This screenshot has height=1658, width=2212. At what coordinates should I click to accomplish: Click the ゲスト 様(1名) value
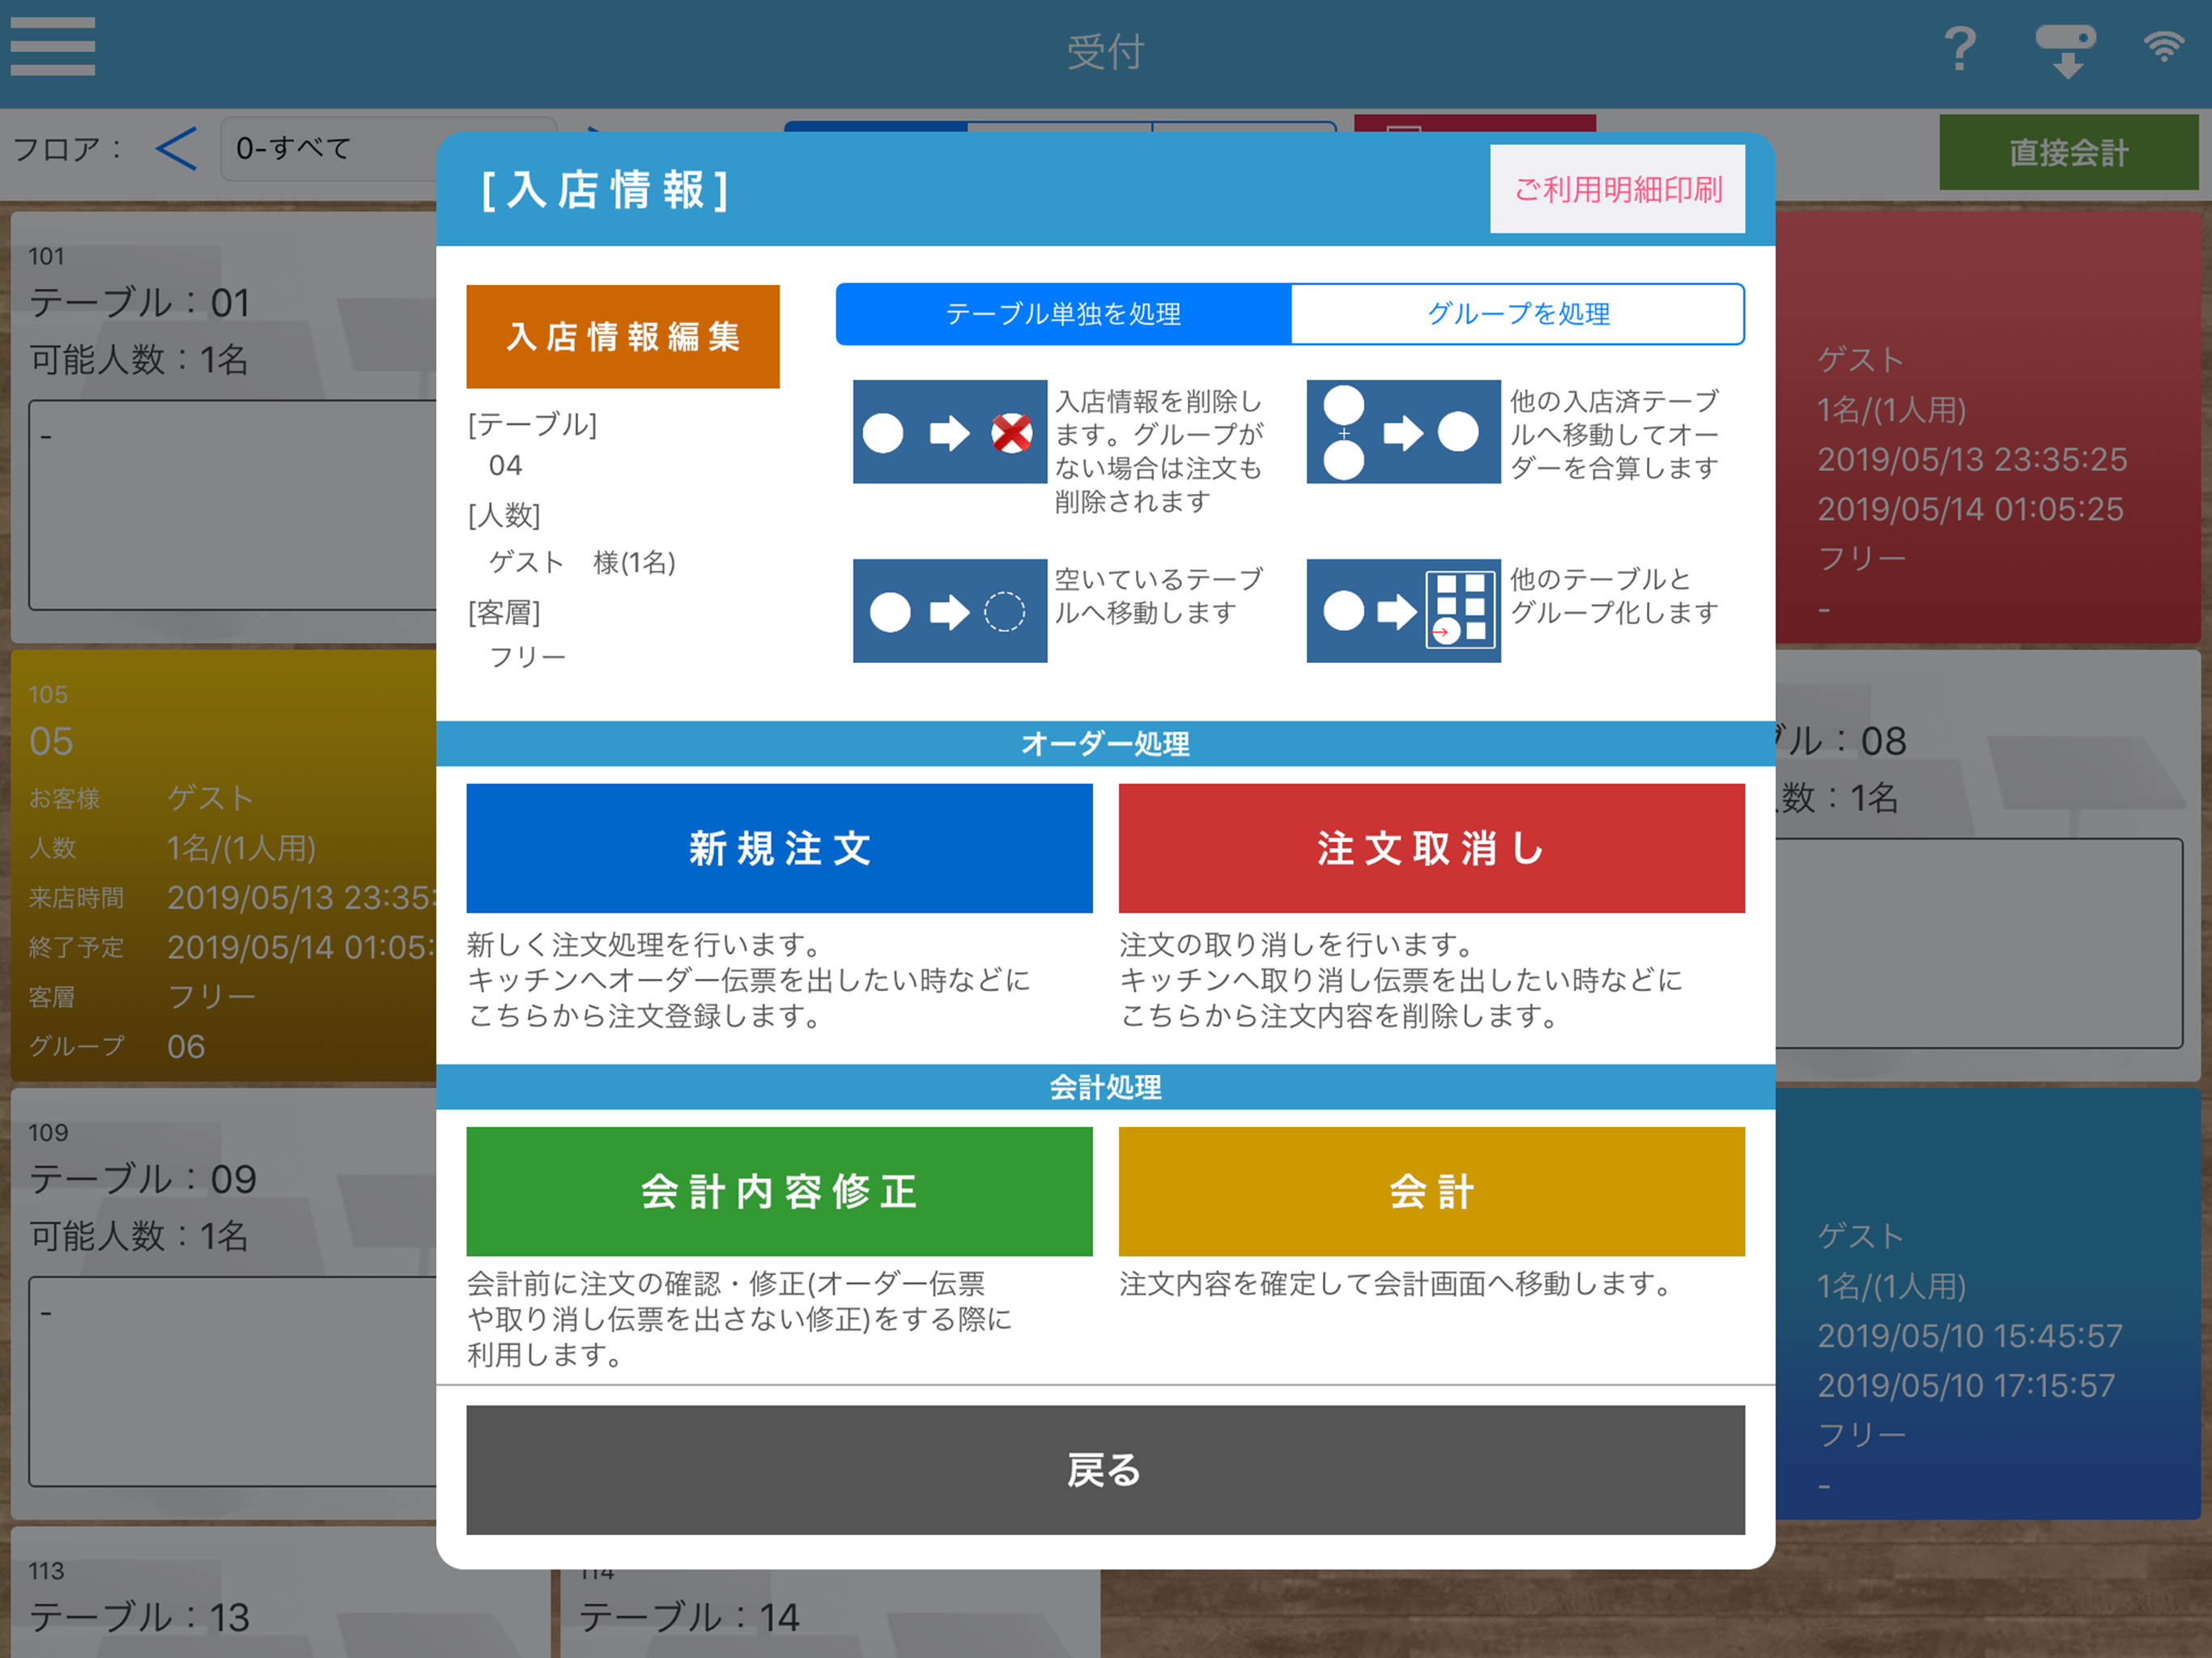(x=581, y=563)
